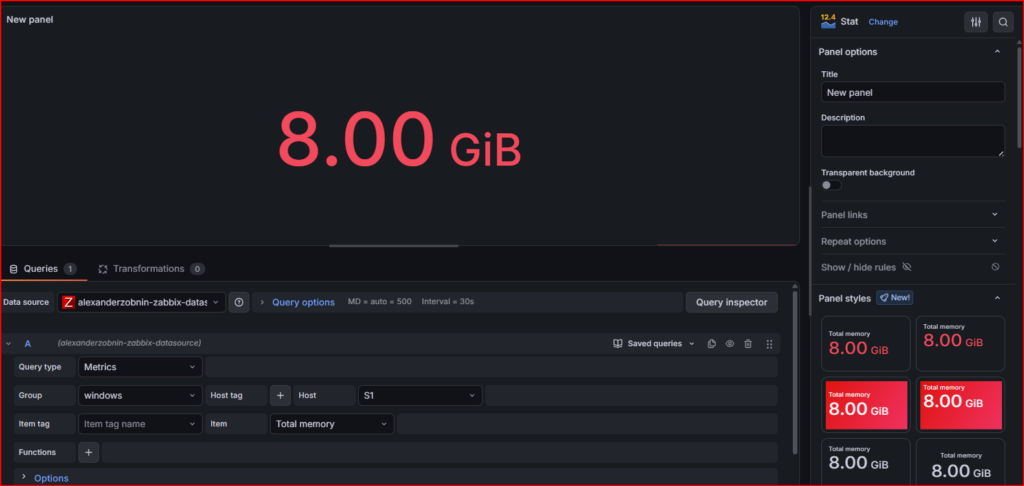Screen dimensions: 1024x486
Task: Select the right red background panel style
Action: [x=960, y=405]
